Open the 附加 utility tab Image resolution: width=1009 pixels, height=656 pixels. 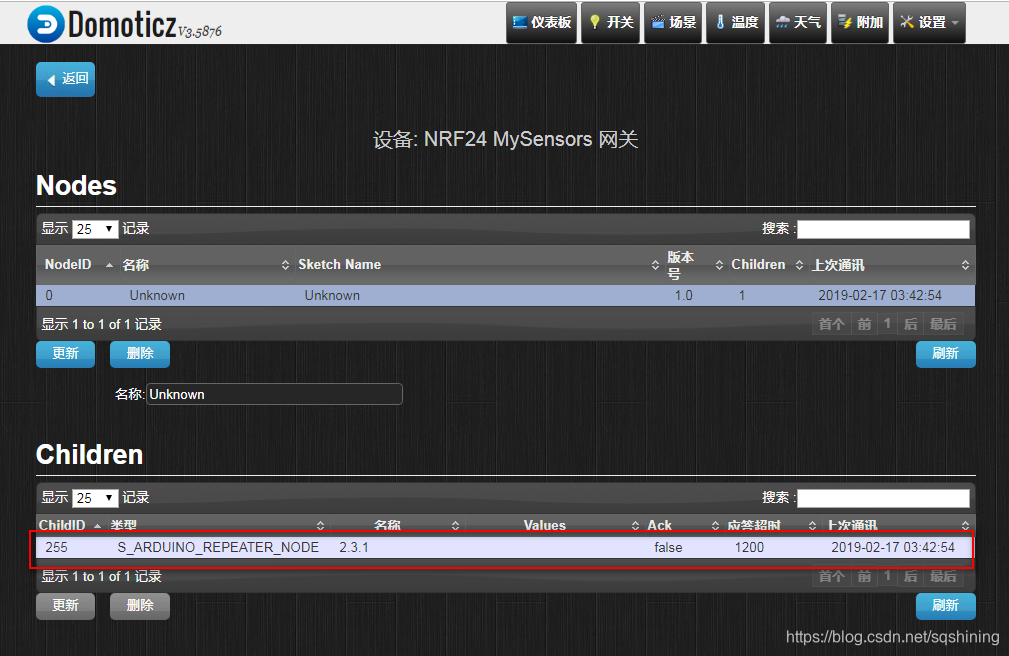[860, 23]
